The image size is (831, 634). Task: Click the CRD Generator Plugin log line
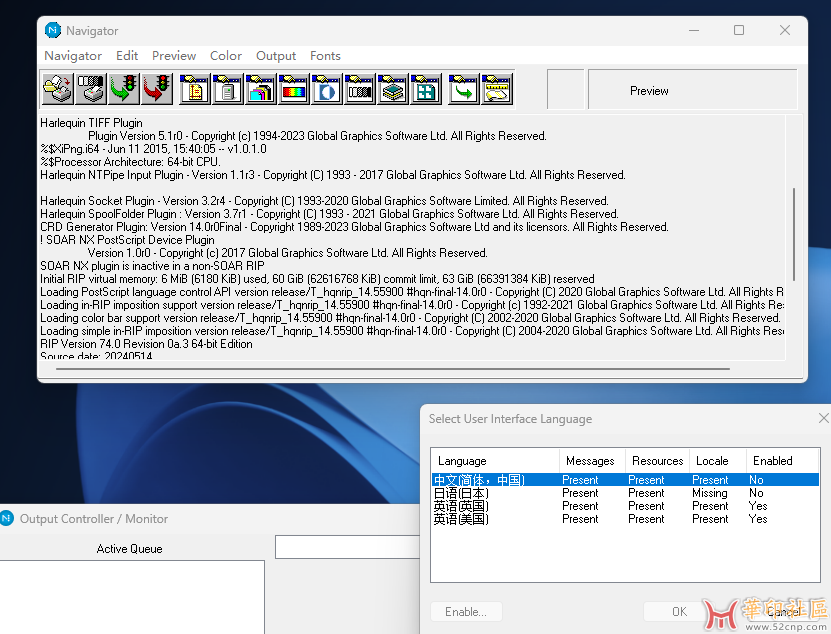[x=354, y=227]
